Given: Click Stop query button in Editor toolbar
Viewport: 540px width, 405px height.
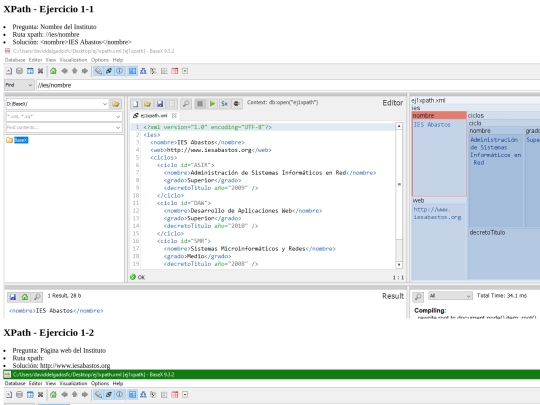Looking at the screenshot, I should pos(200,104).
